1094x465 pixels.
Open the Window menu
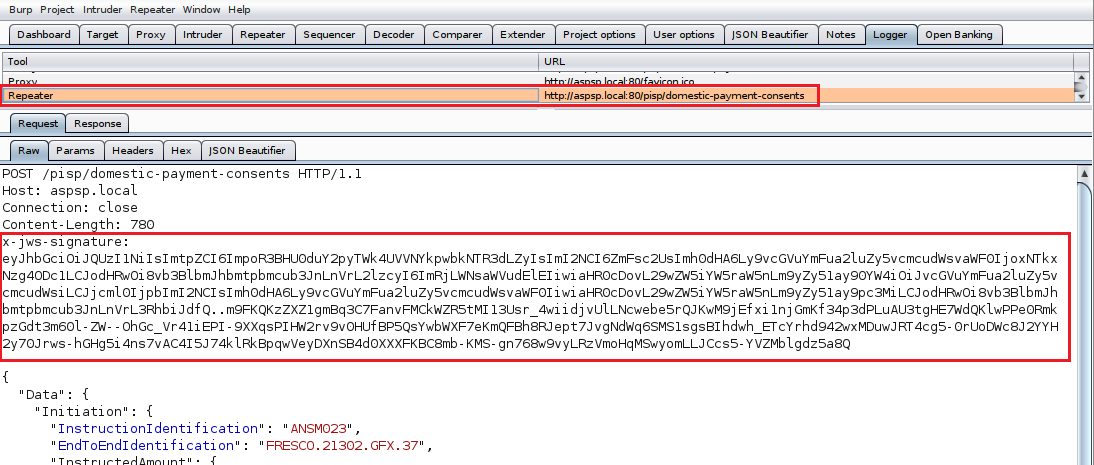click(202, 10)
